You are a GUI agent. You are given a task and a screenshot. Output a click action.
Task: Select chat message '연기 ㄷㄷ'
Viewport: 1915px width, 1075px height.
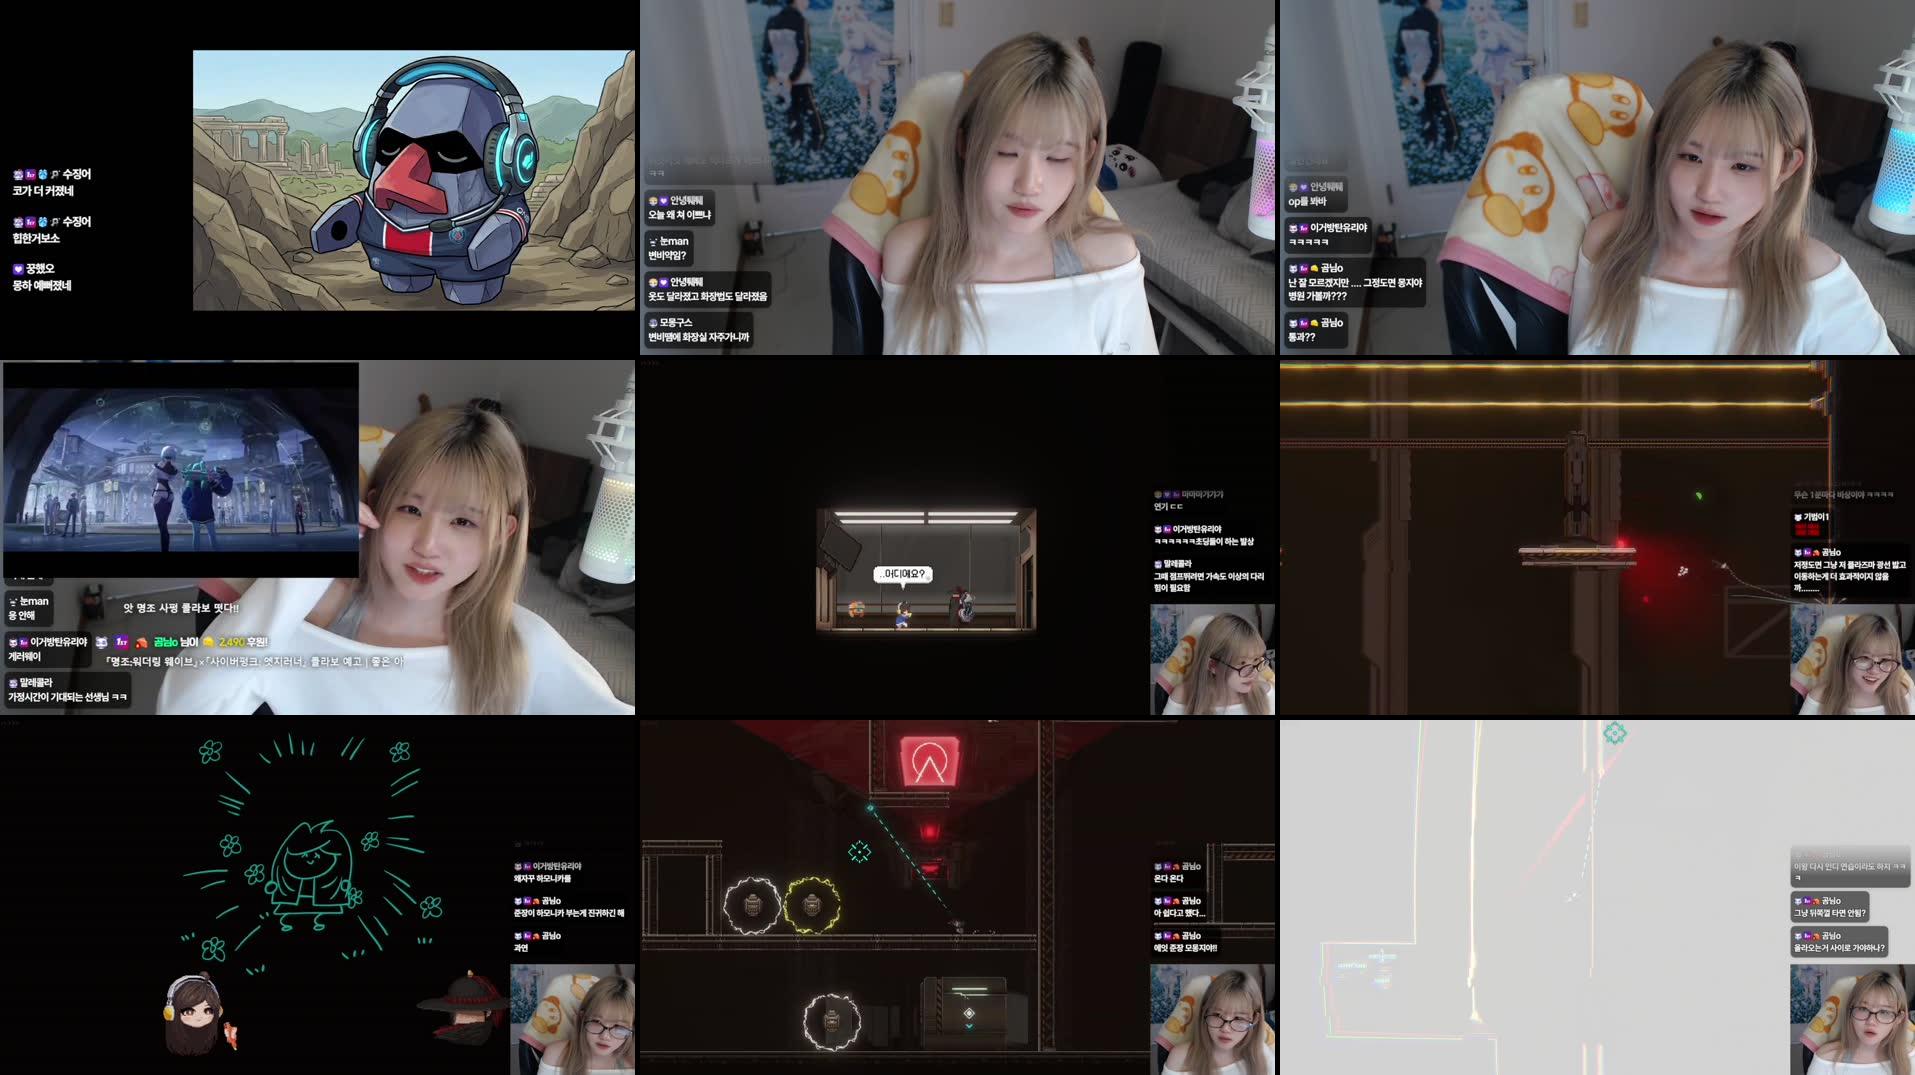1169,507
